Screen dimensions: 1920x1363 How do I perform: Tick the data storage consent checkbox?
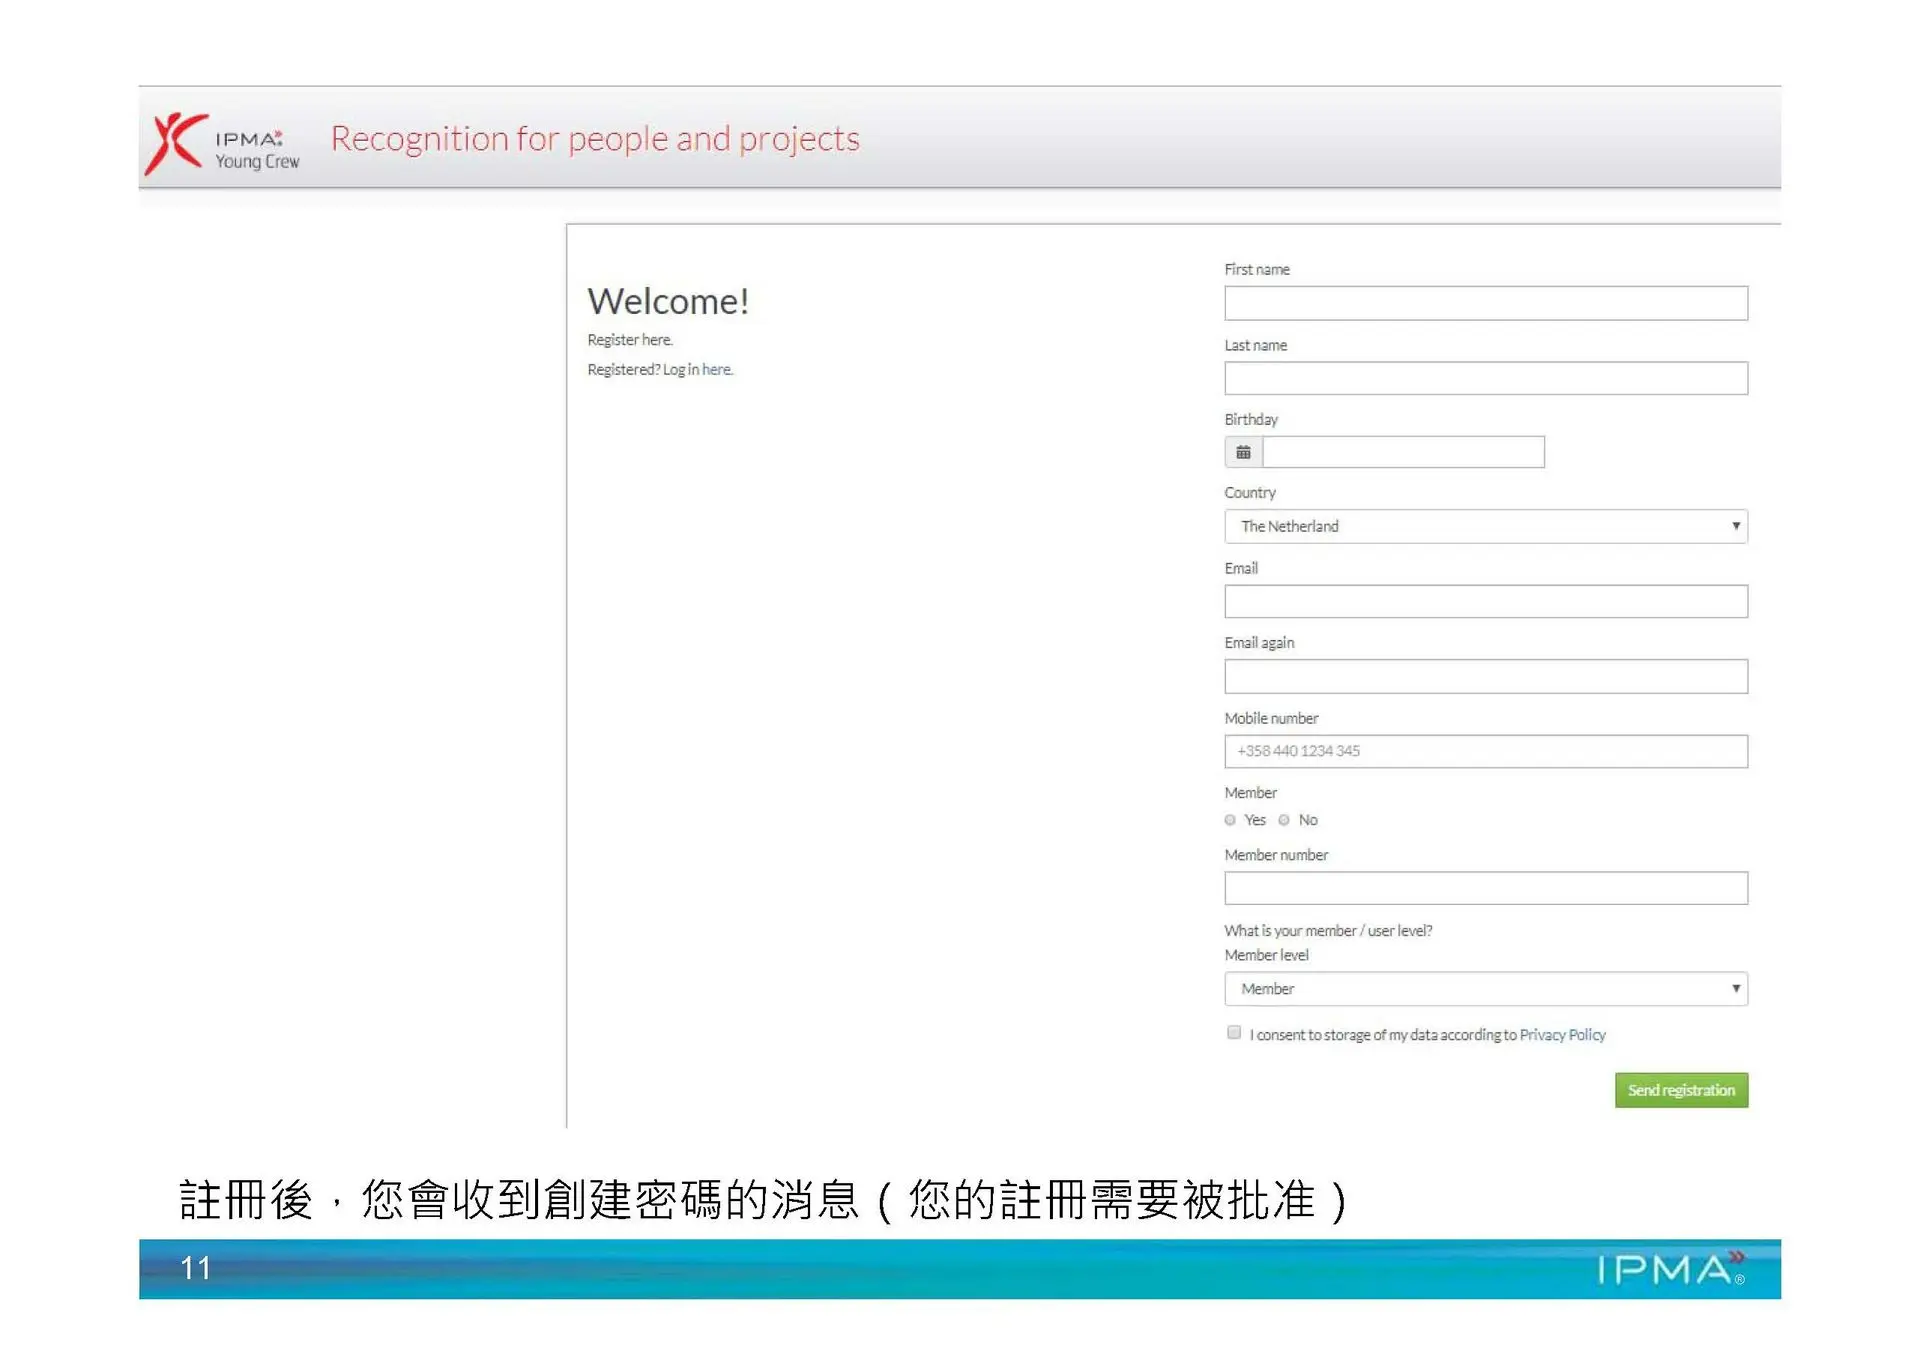coord(1234,1033)
